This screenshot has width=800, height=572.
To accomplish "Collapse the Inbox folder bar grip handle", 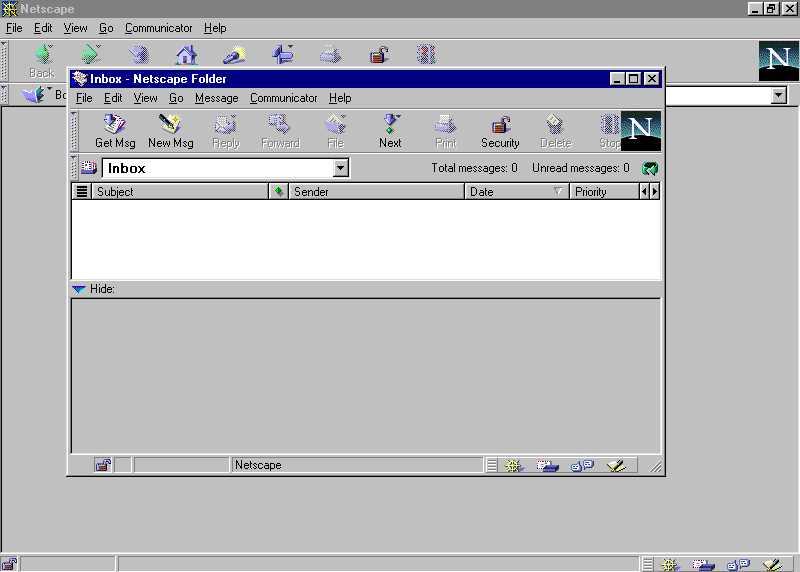I will coord(74,168).
